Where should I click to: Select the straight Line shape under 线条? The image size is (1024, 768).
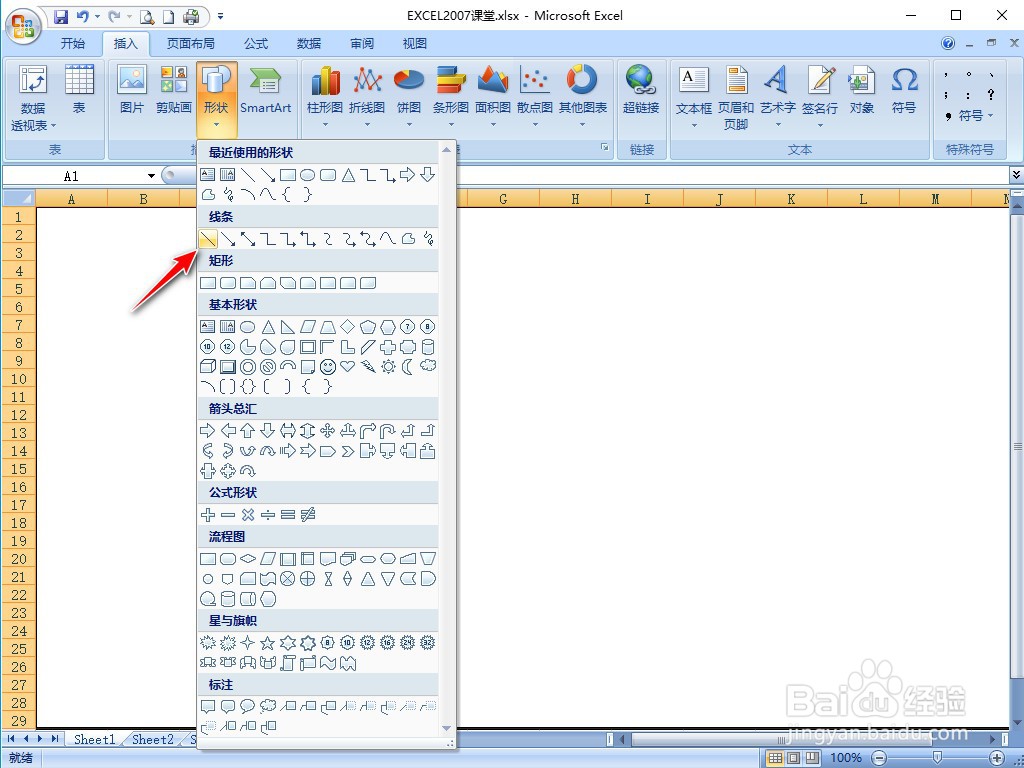(x=208, y=239)
